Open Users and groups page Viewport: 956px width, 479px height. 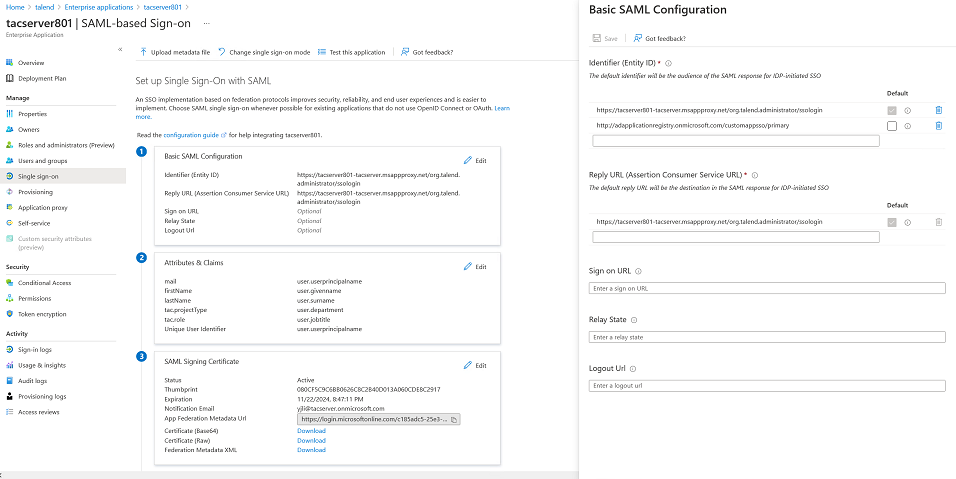coord(43,160)
